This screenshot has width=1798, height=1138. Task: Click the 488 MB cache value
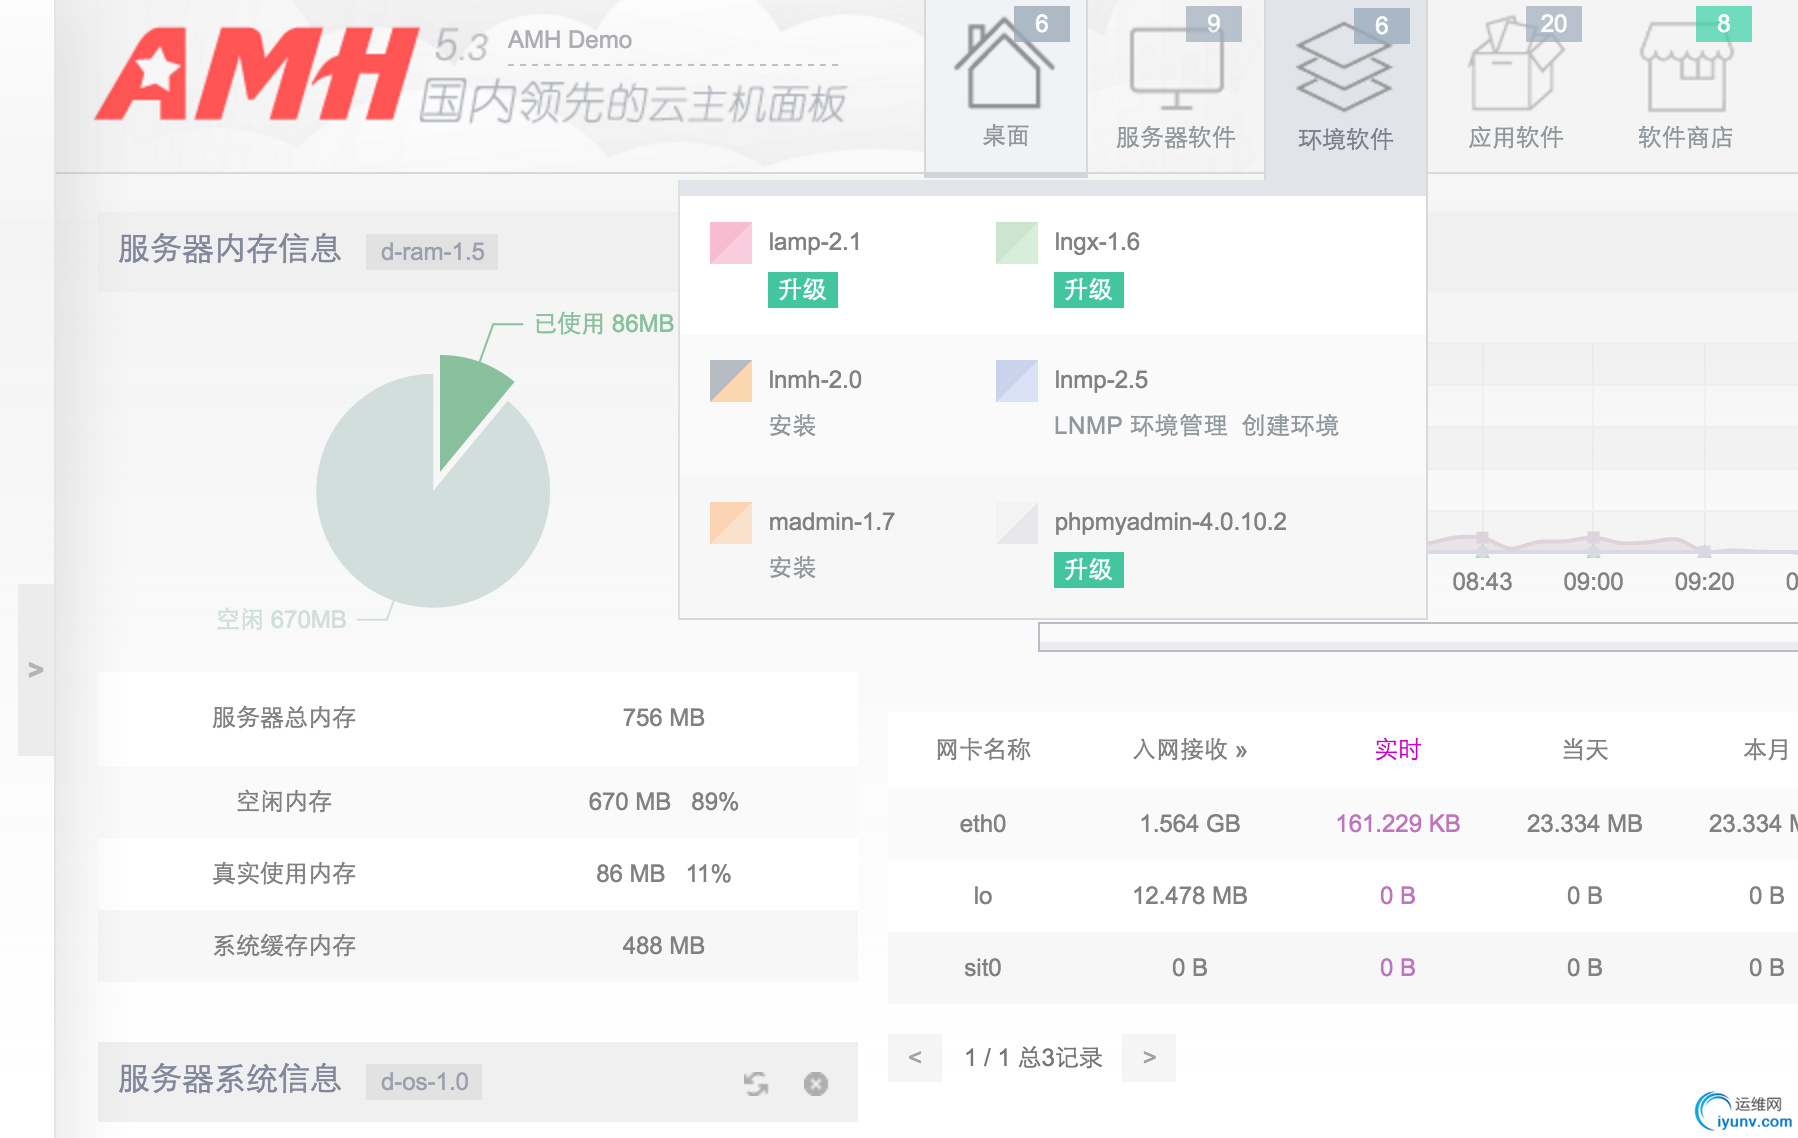pyautogui.click(x=664, y=946)
